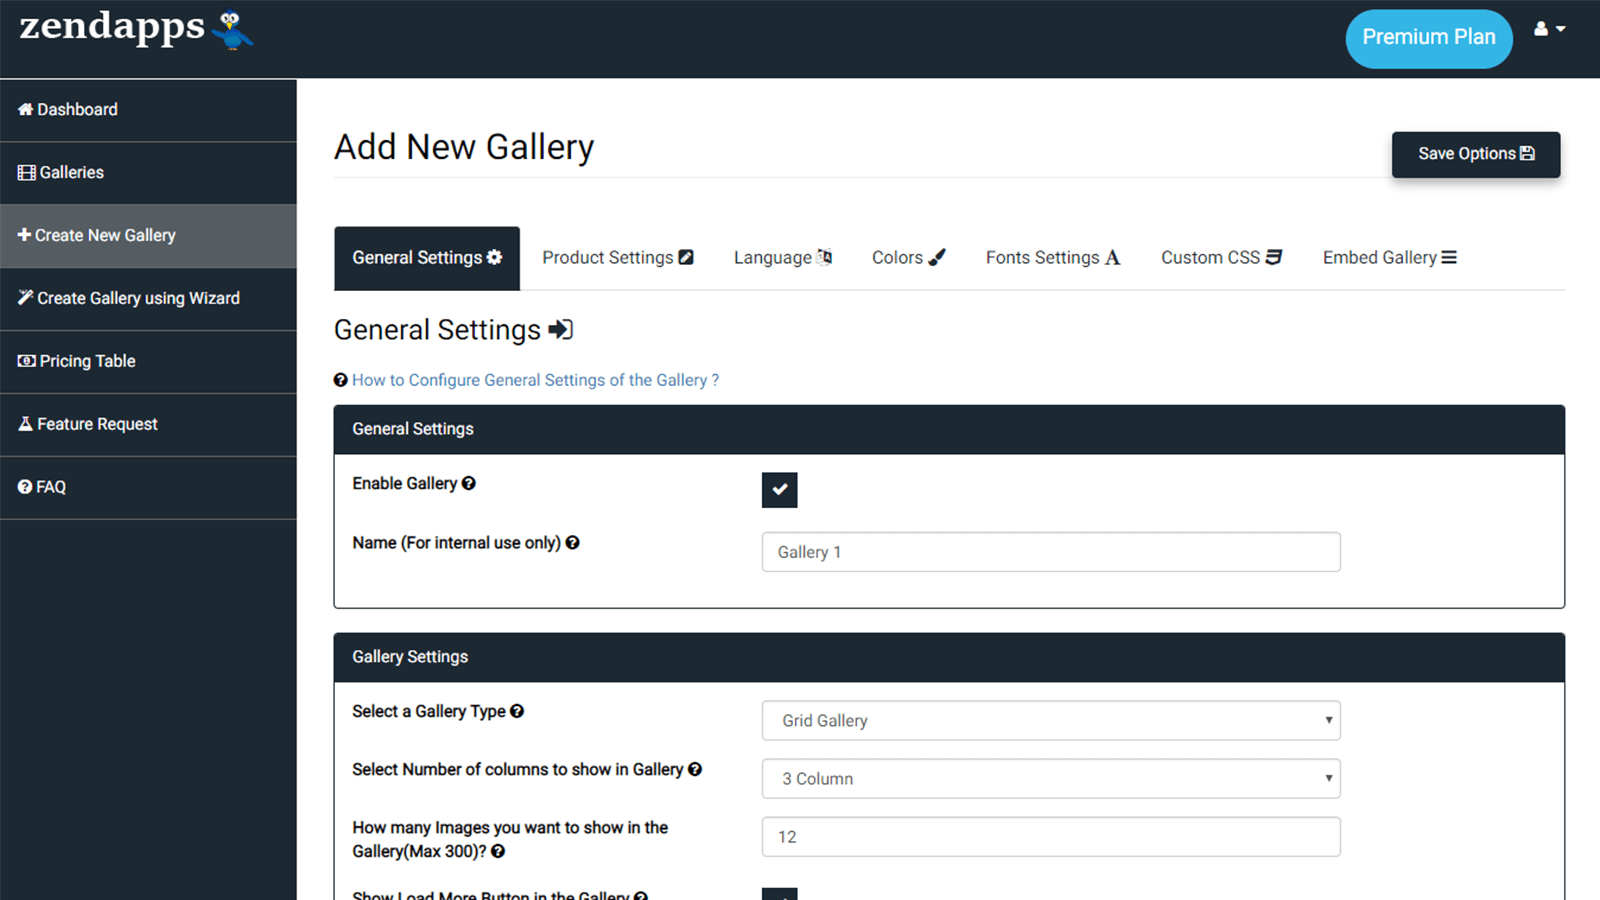Open the Embed Gallery tab
This screenshot has height=900, width=1600.
pos(1390,258)
